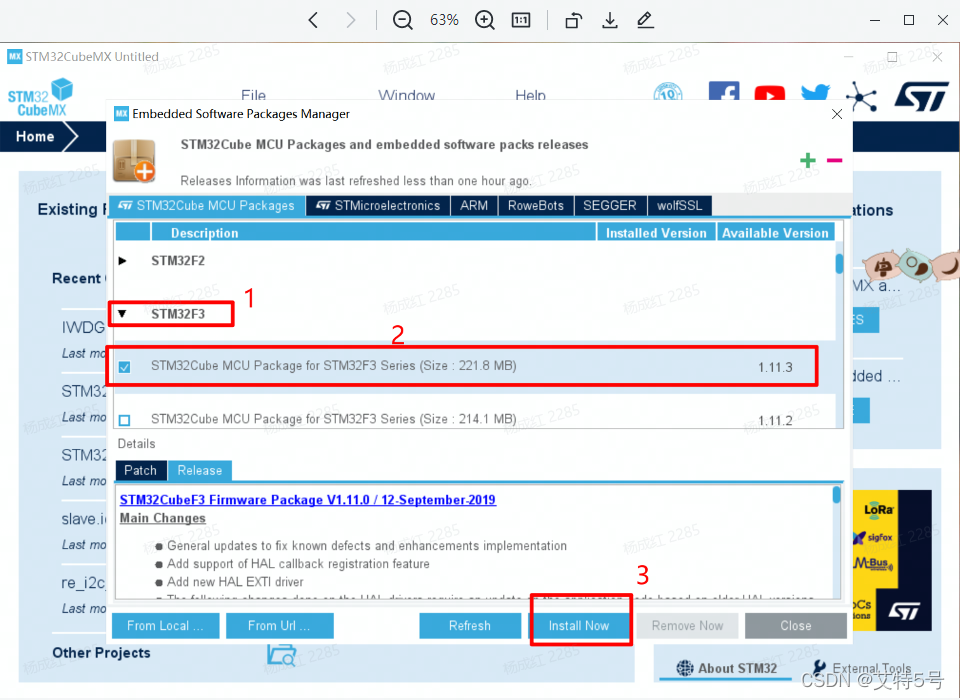Switch to SEGGER tab
Image resolution: width=960 pixels, height=700 pixels.
click(x=610, y=206)
